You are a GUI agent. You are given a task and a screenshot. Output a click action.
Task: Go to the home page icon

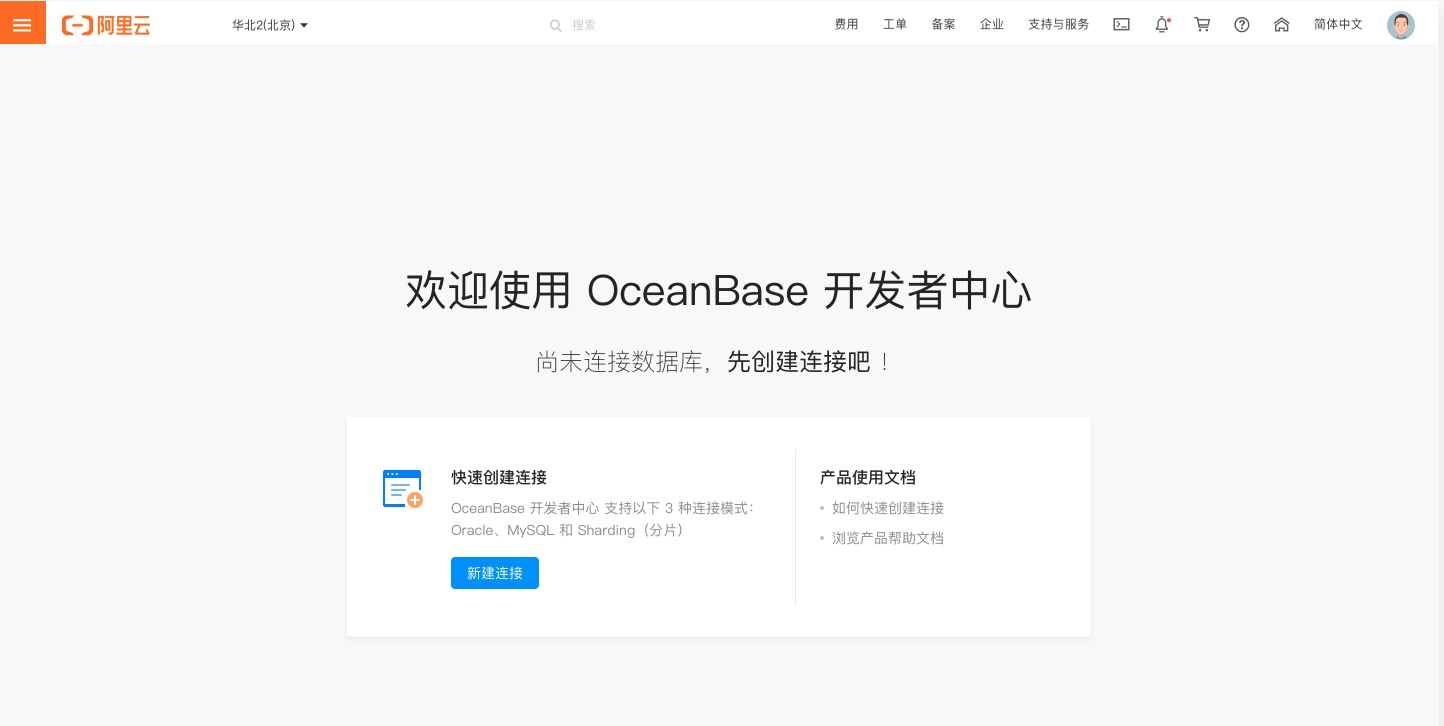point(1282,25)
